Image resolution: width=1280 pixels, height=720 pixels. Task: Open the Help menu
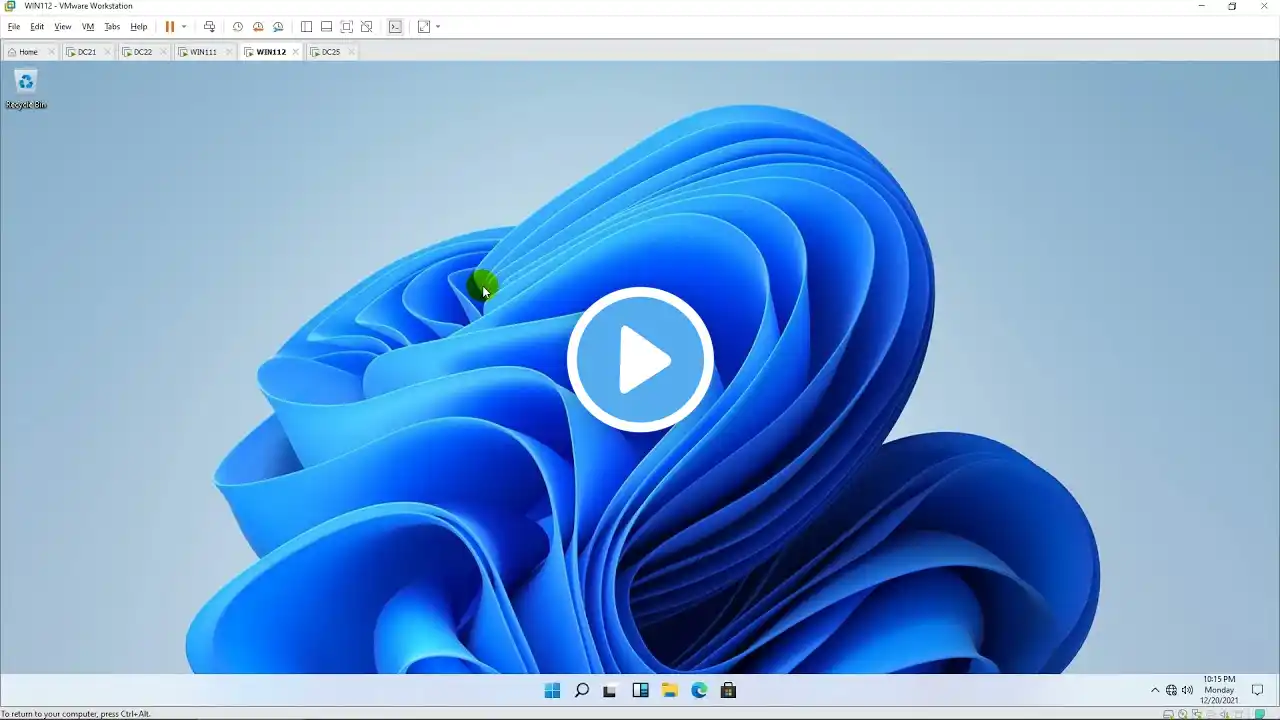point(139,27)
